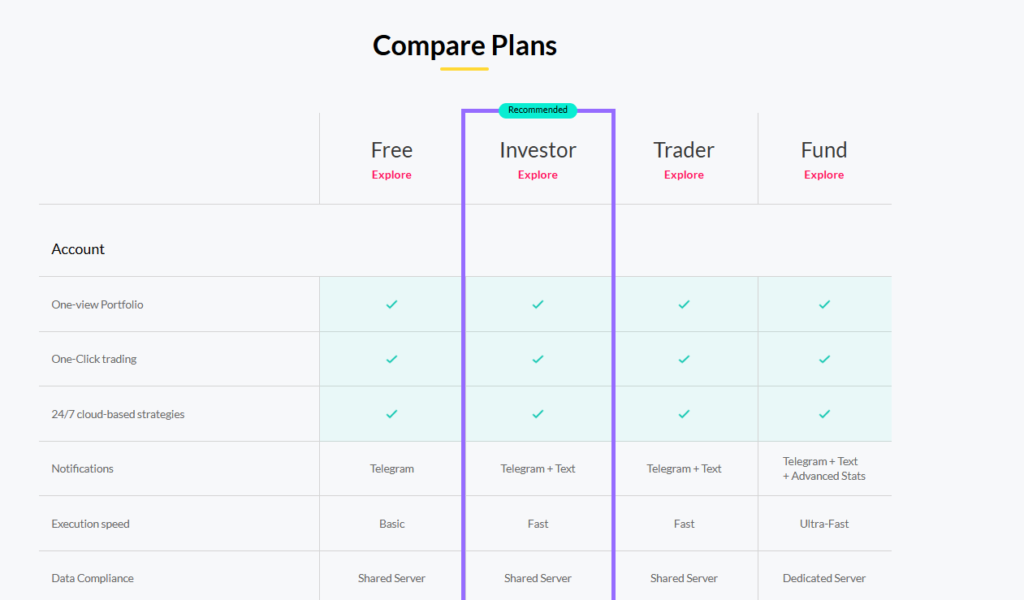Open Explore link under Free plan
The width and height of the screenshot is (1024, 600).
point(391,175)
